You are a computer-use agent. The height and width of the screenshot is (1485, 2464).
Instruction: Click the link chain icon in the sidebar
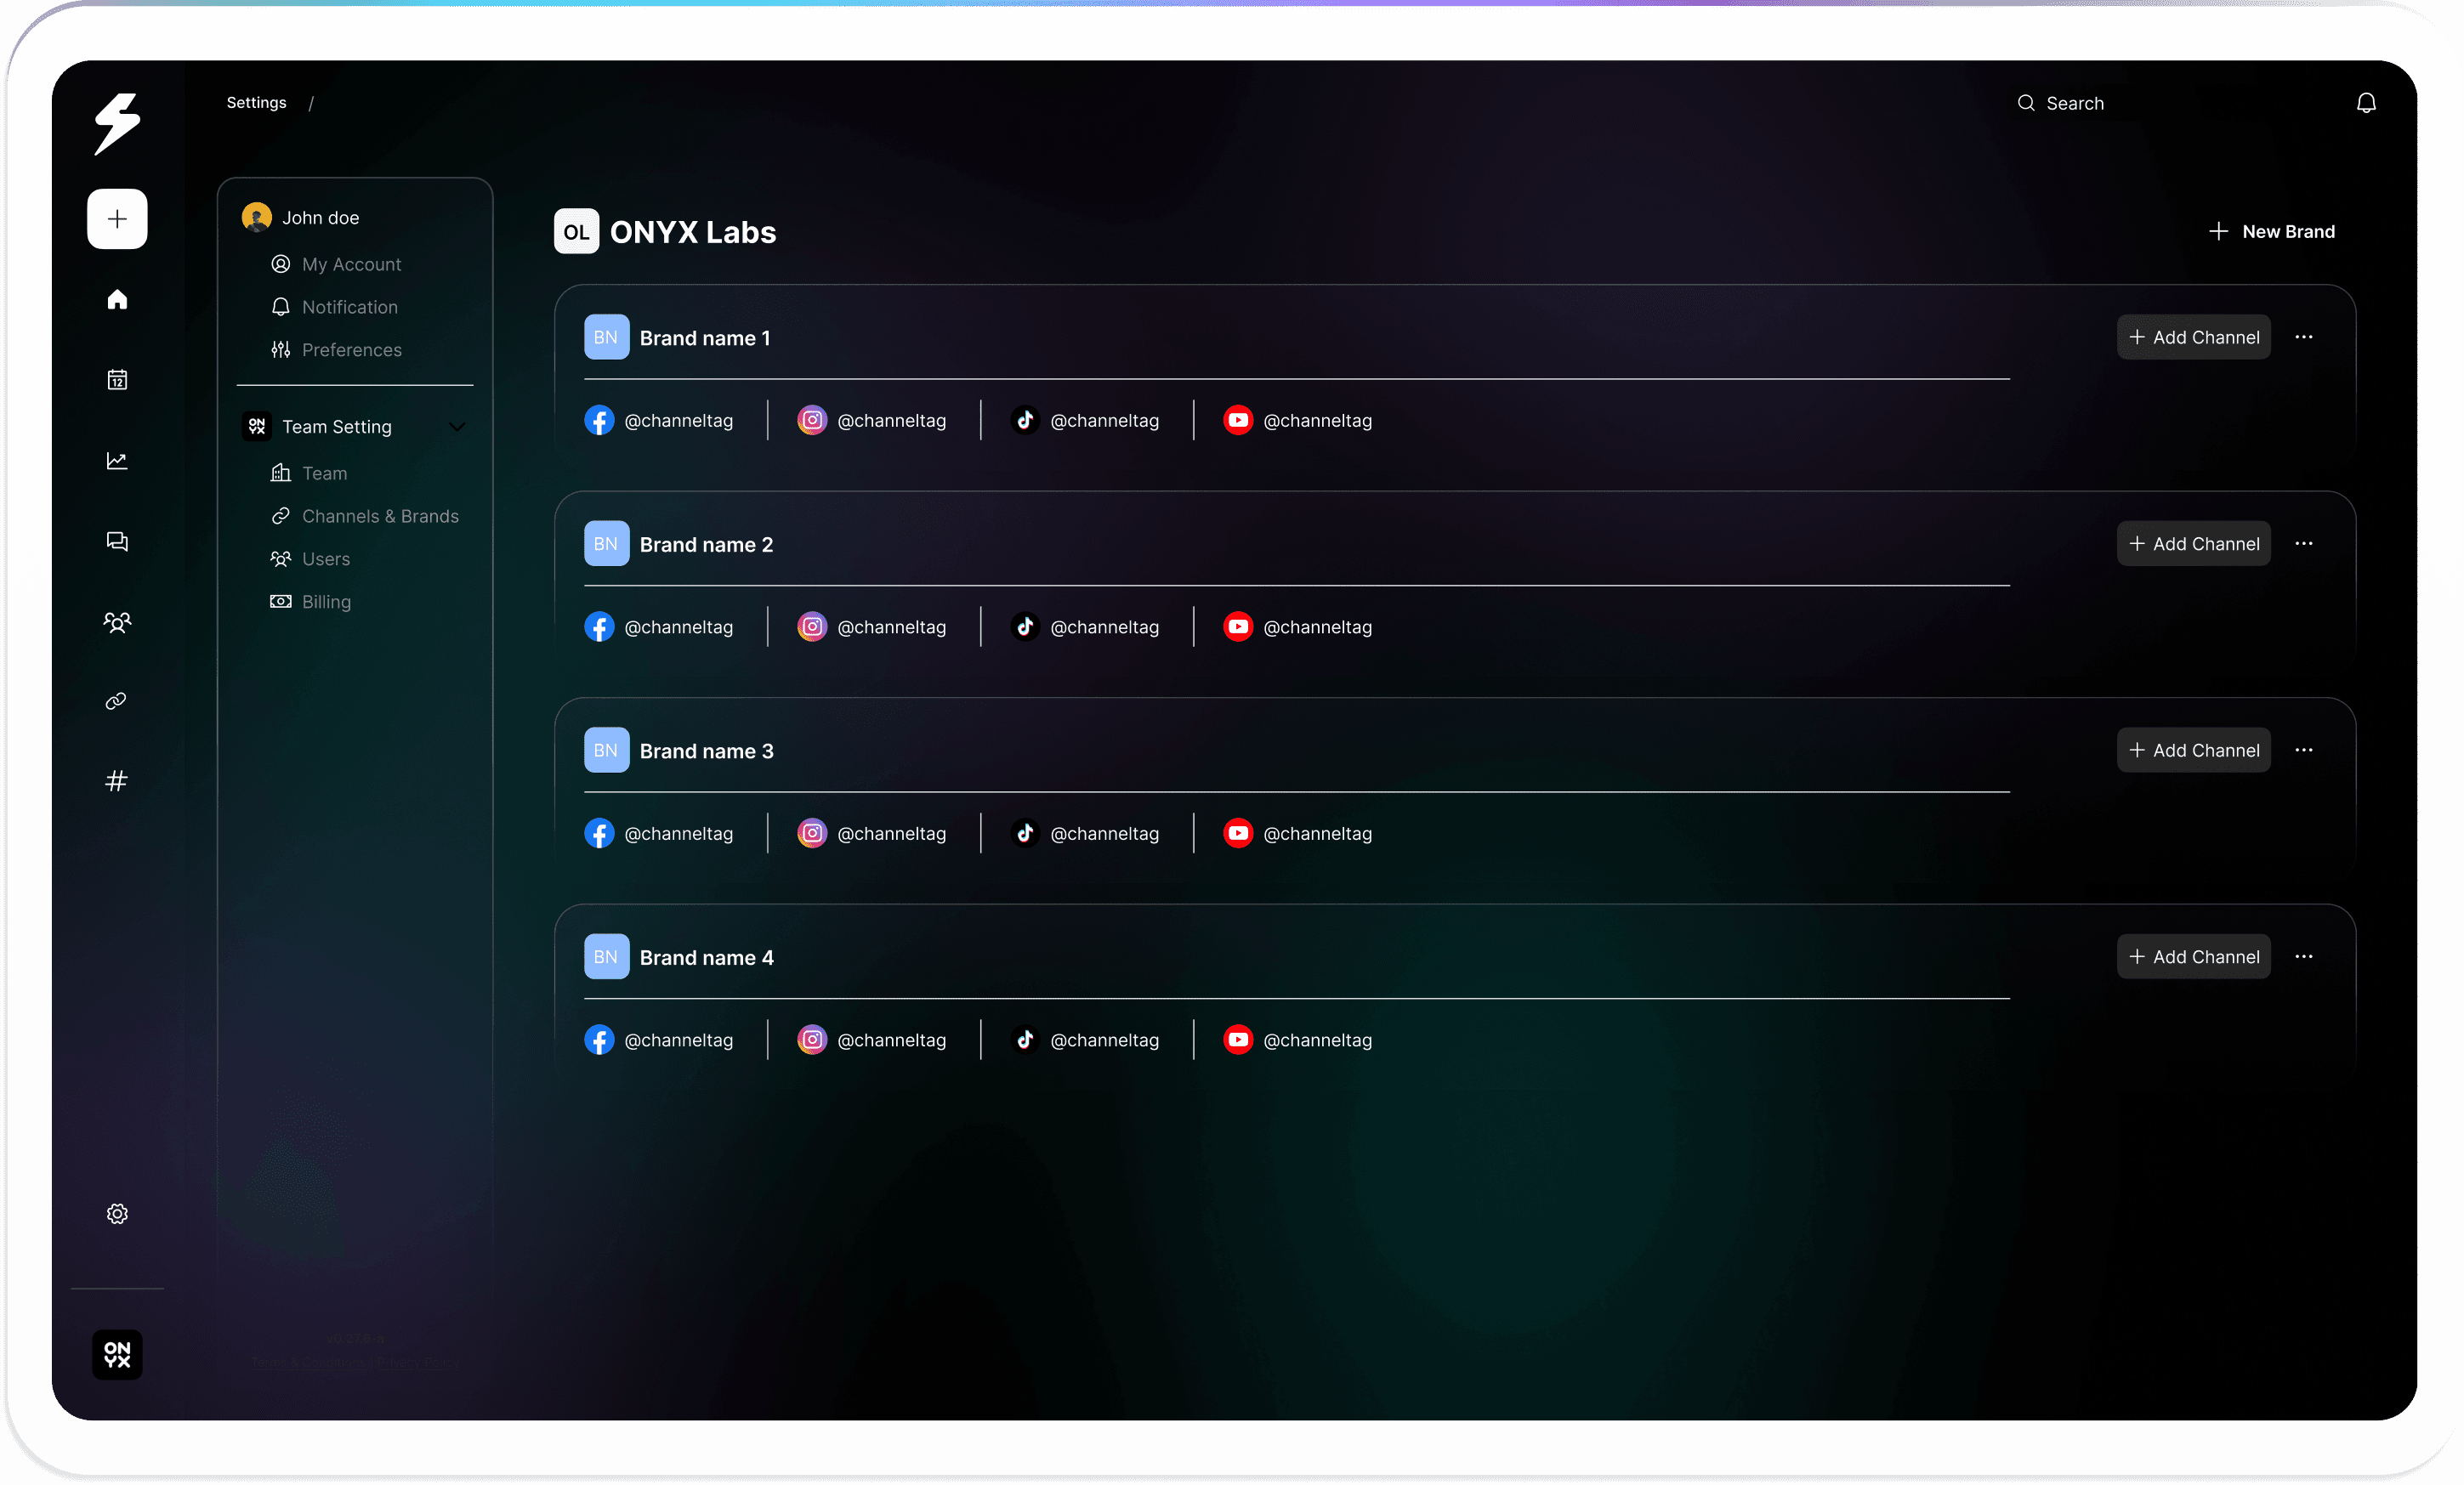pyautogui.click(x=117, y=701)
